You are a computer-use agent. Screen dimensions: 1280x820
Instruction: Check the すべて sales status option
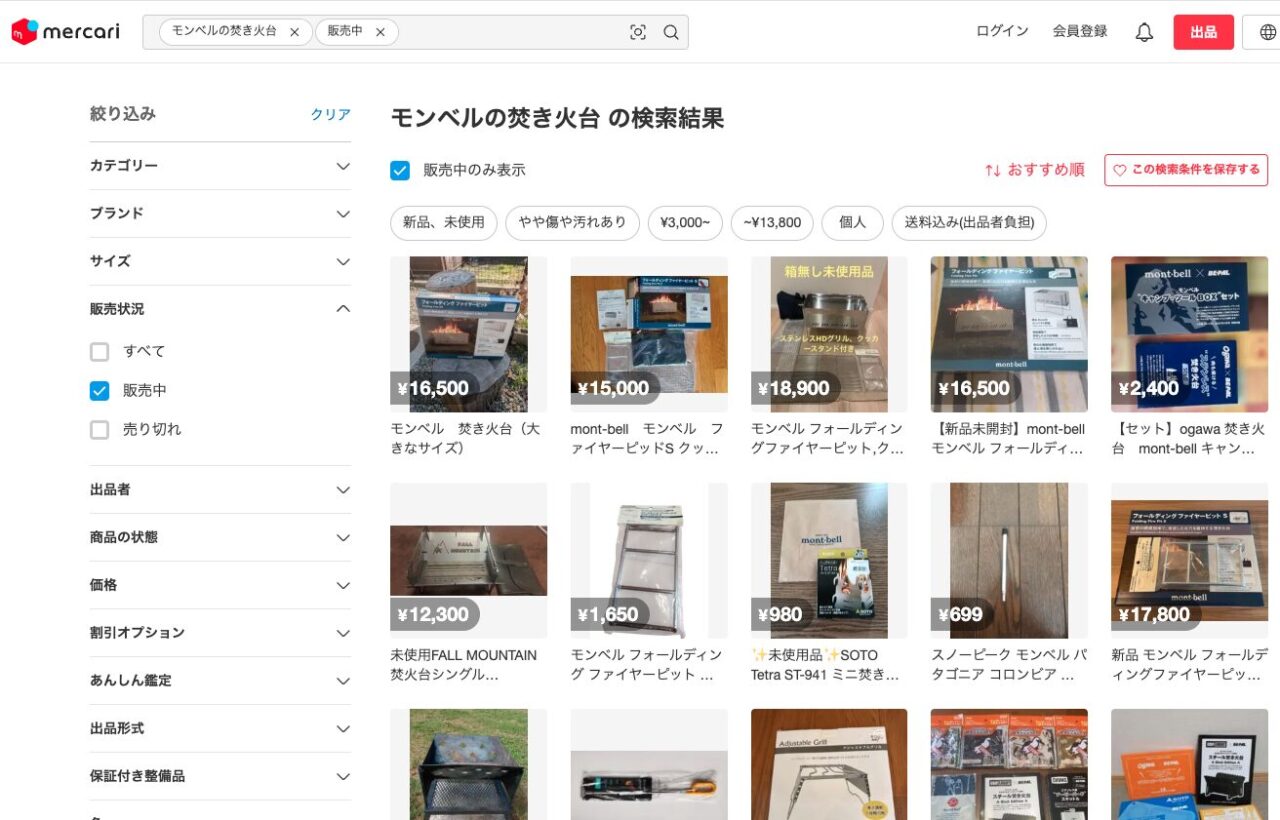pyautogui.click(x=99, y=352)
